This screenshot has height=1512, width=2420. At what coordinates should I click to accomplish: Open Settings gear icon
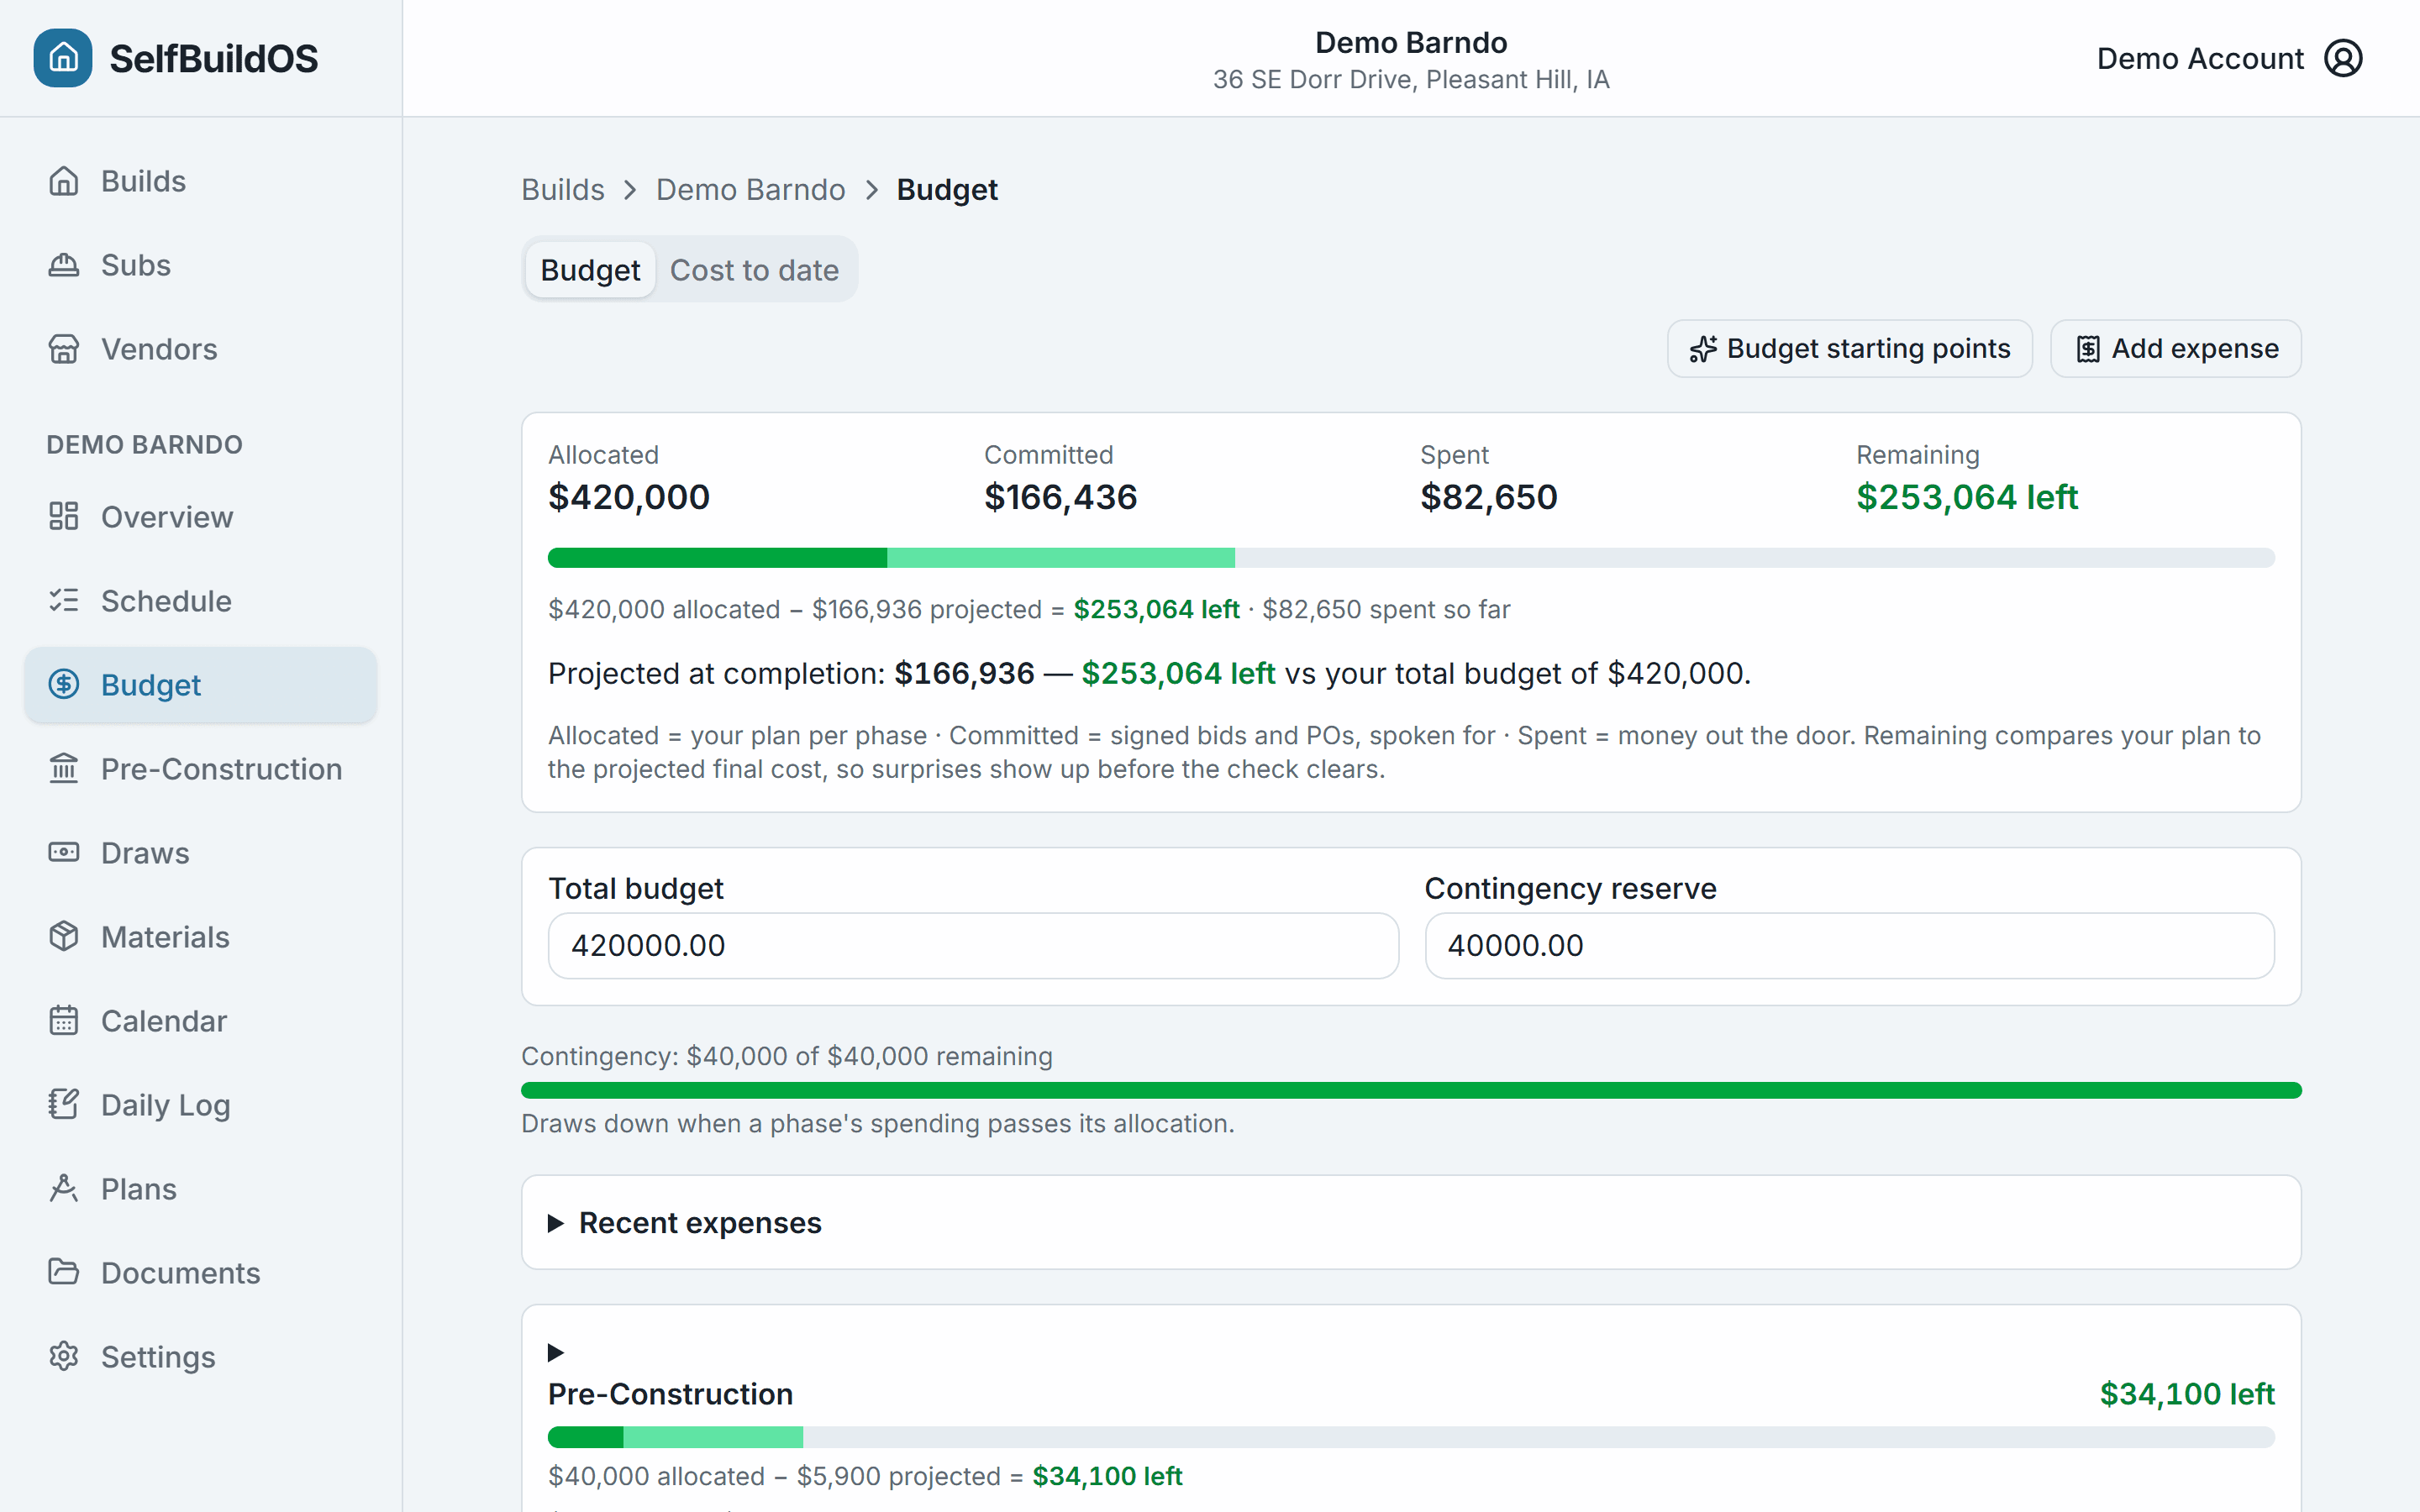(64, 1357)
